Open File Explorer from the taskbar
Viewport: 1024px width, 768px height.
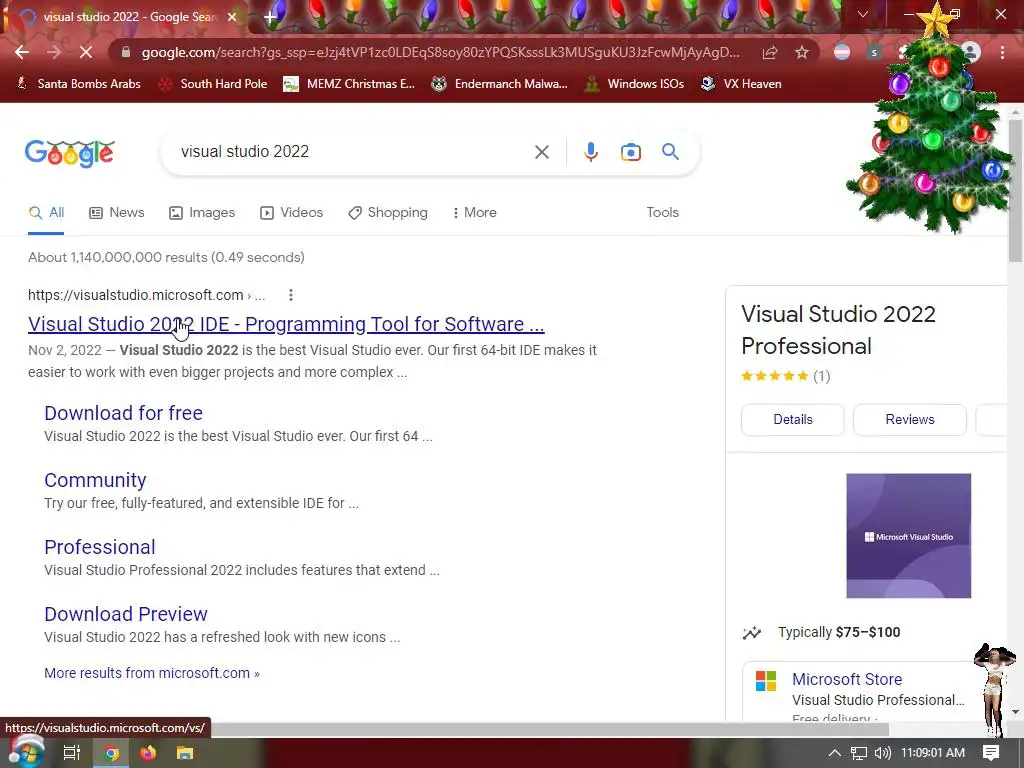(x=185, y=753)
